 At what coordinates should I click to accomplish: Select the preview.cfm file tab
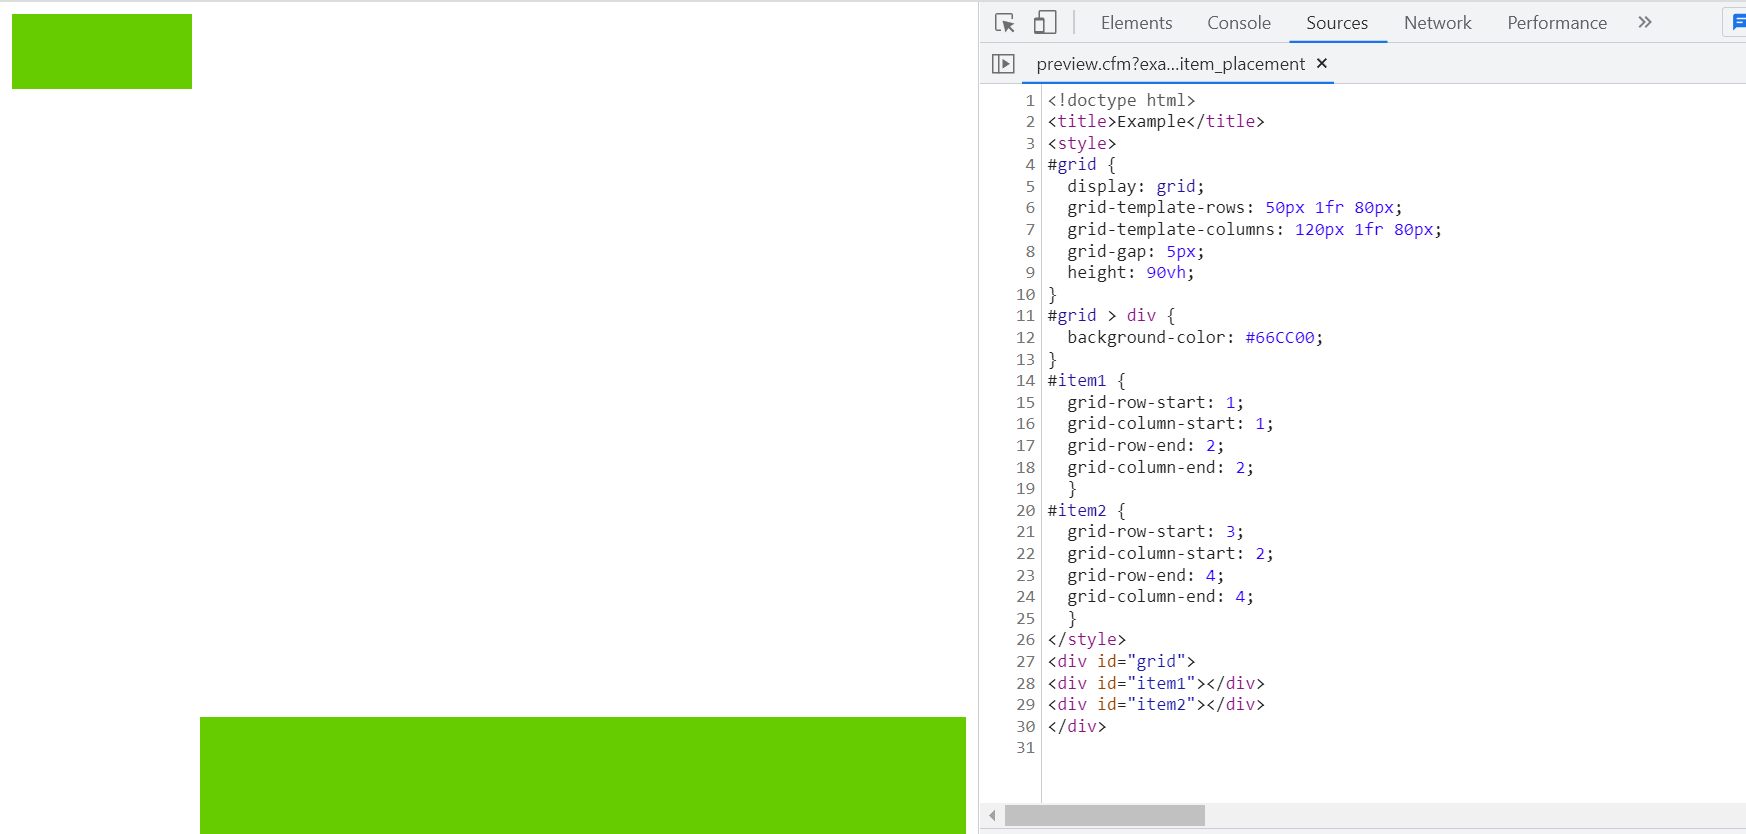pos(1170,64)
